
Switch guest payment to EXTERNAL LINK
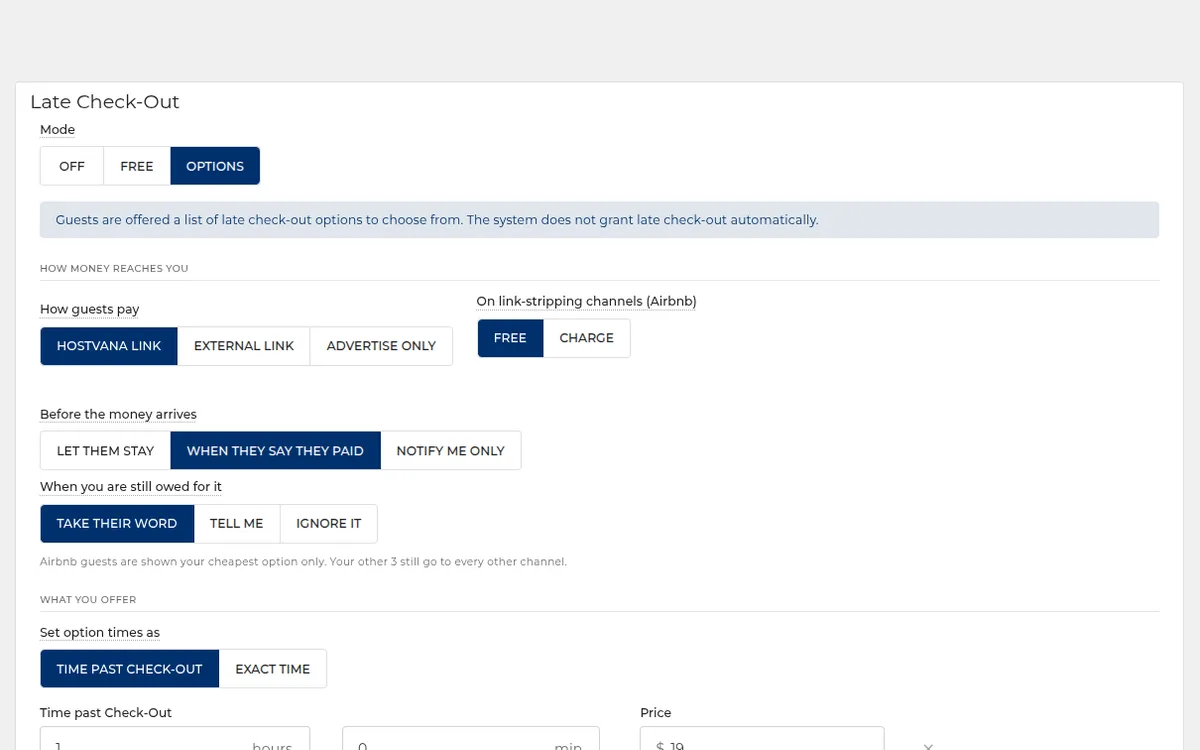click(244, 346)
